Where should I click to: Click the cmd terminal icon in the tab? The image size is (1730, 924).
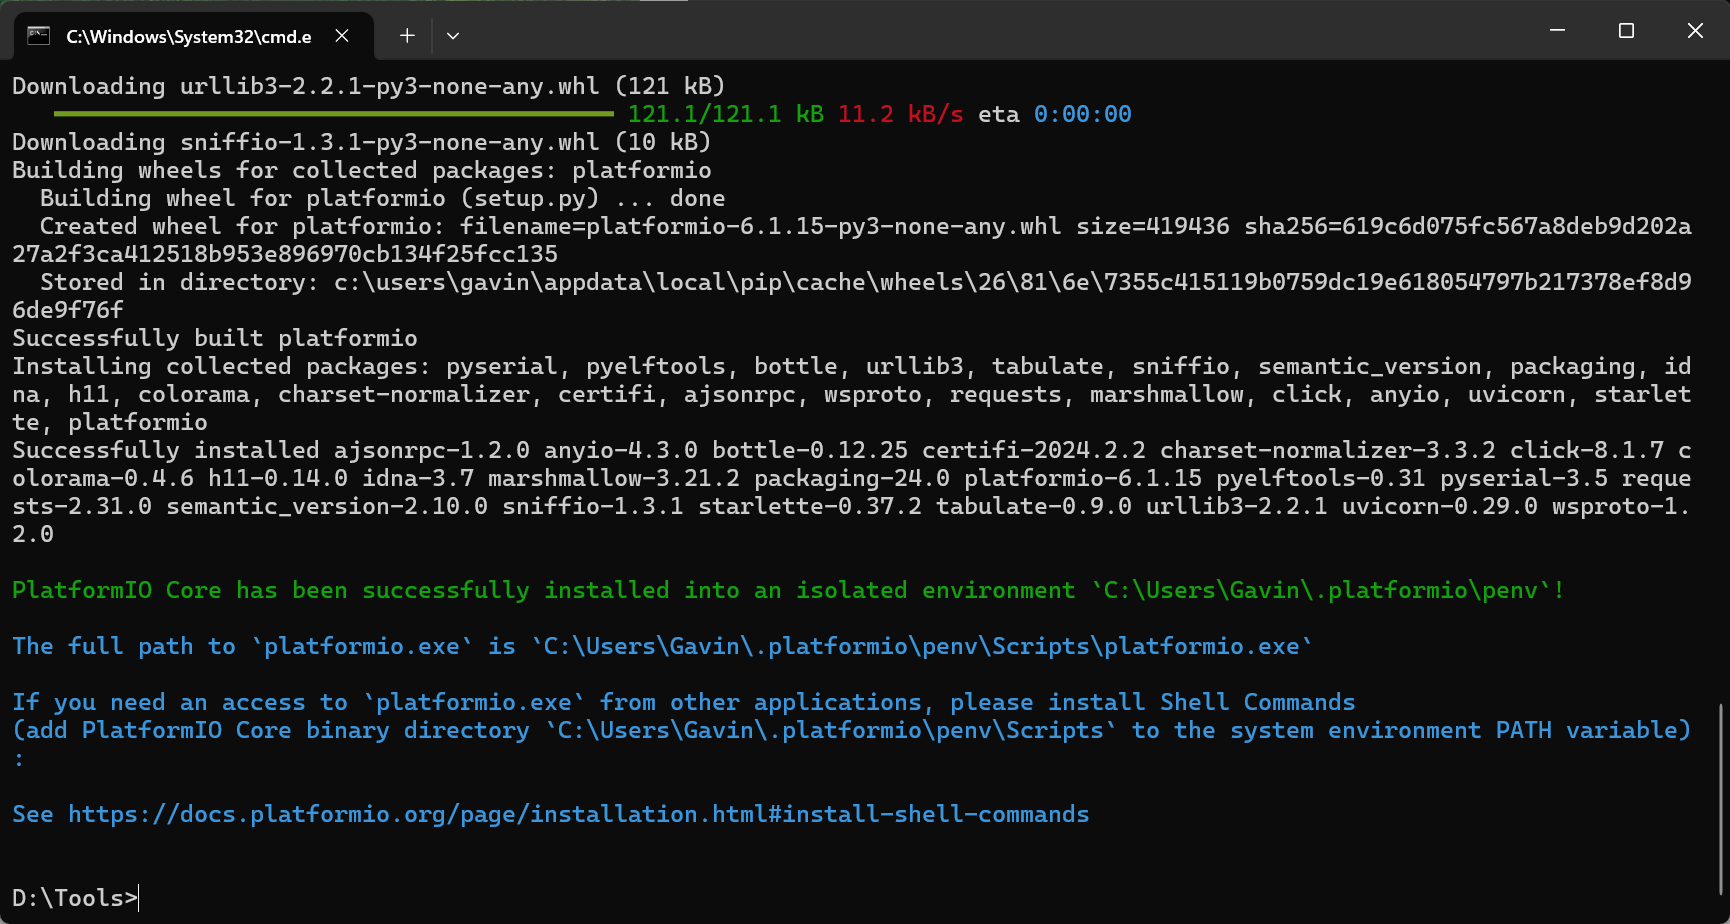click(38, 36)
